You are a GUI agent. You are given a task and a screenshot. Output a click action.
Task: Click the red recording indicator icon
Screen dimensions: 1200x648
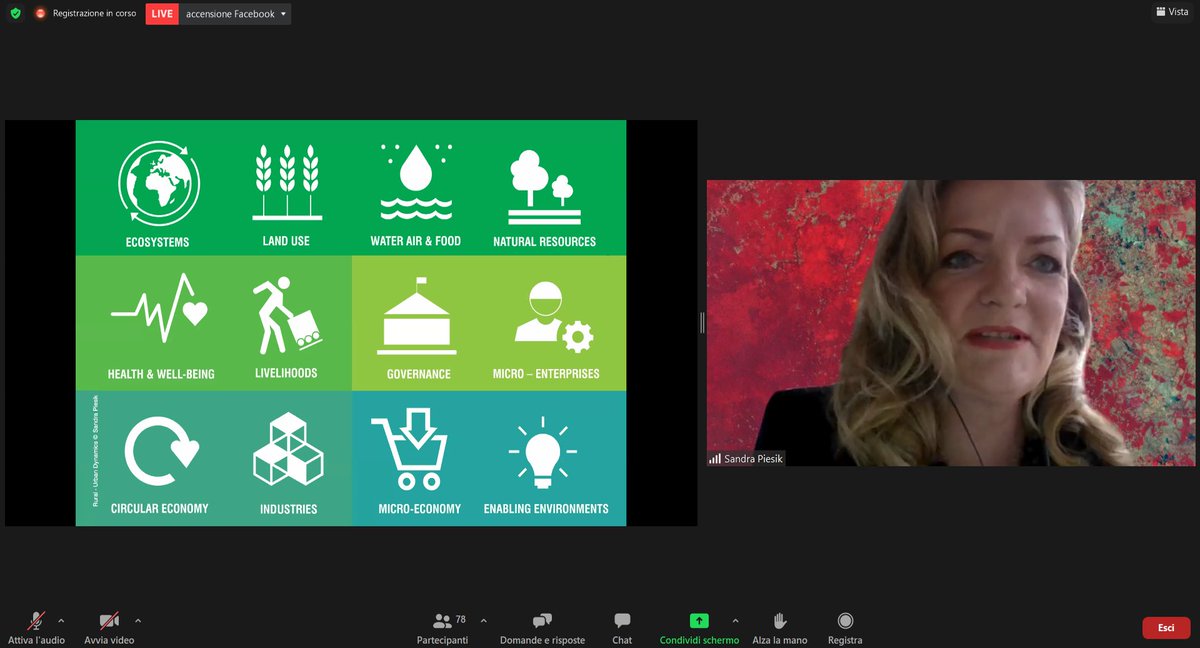point(41,14)
